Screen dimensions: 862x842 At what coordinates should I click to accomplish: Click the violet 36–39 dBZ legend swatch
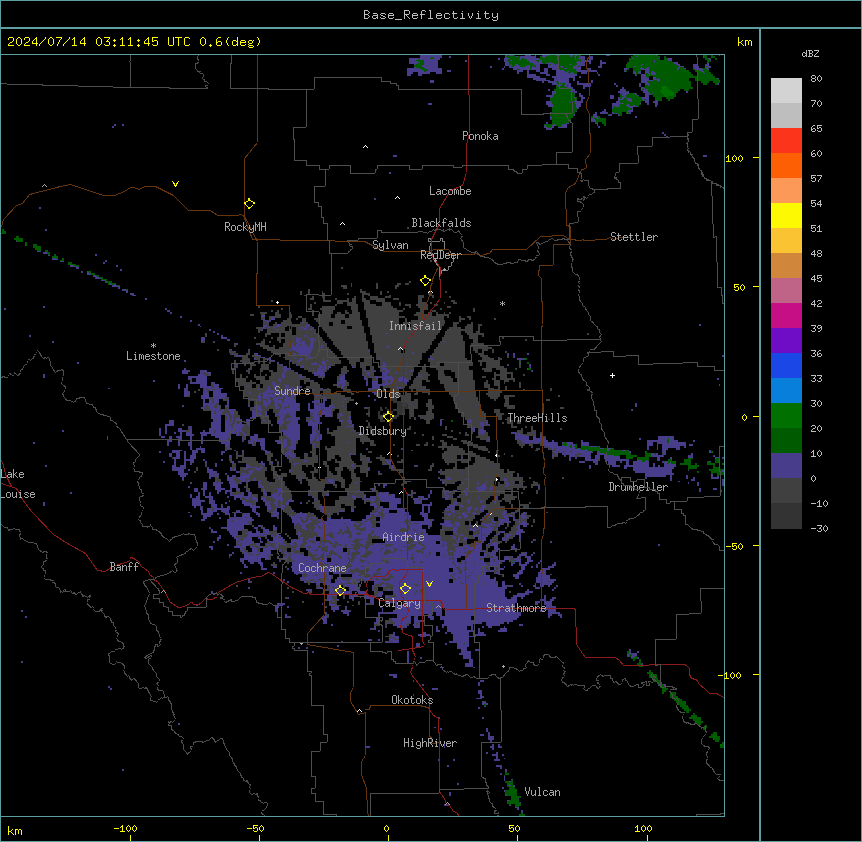click(786, 341)
